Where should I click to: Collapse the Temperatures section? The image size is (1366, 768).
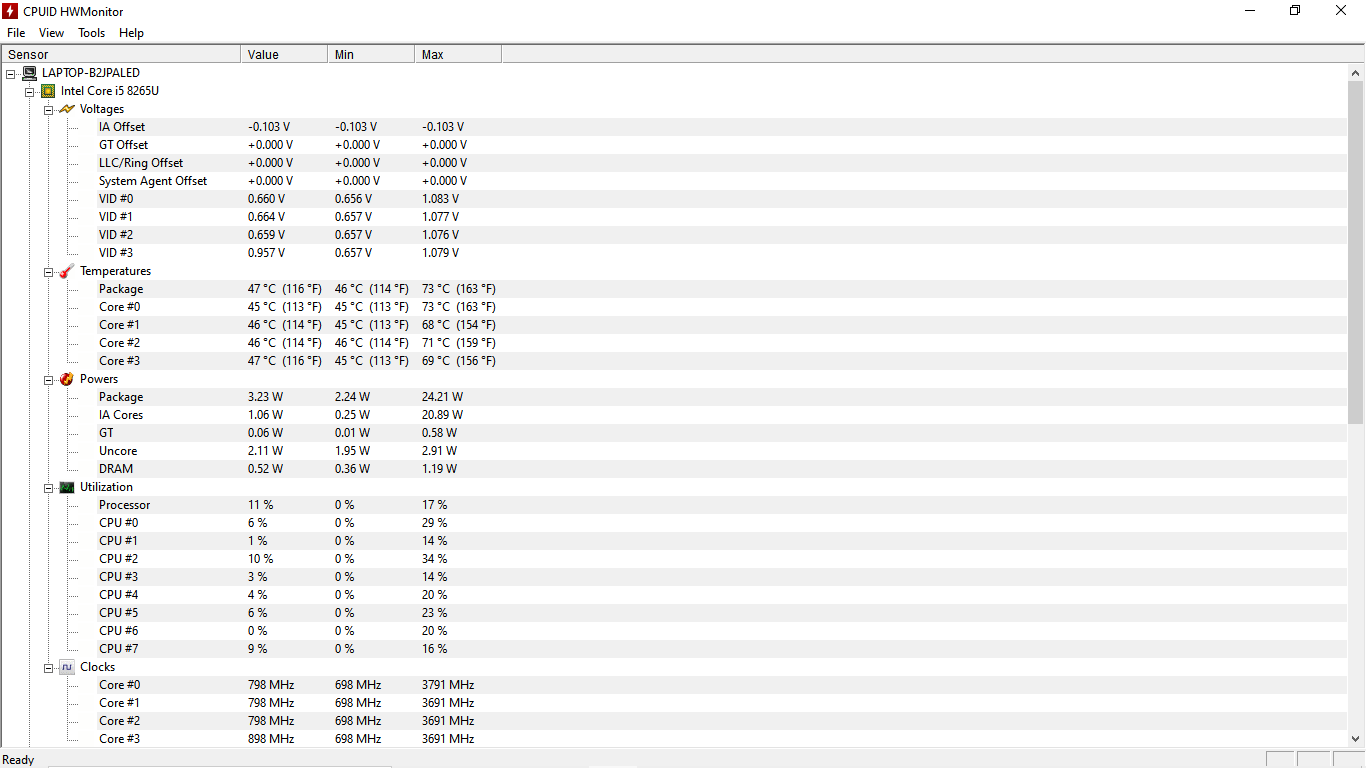[x=49, y=271]
